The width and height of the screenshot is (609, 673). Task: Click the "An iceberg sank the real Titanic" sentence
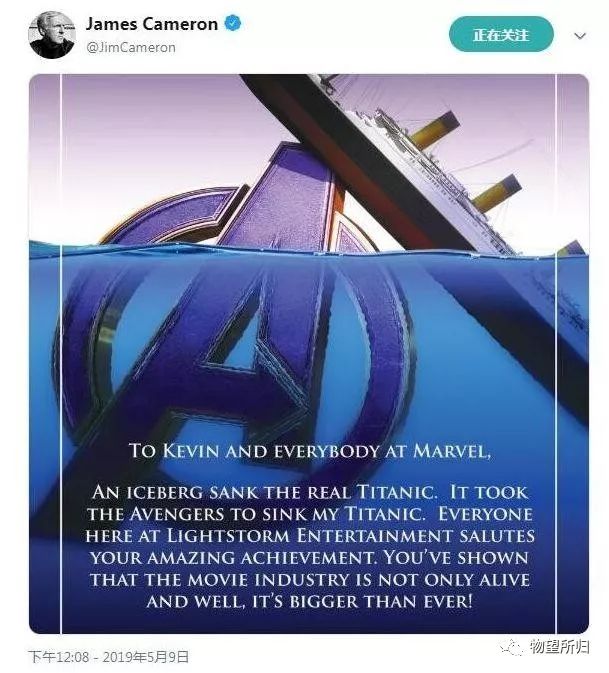[x=264, y=492]
